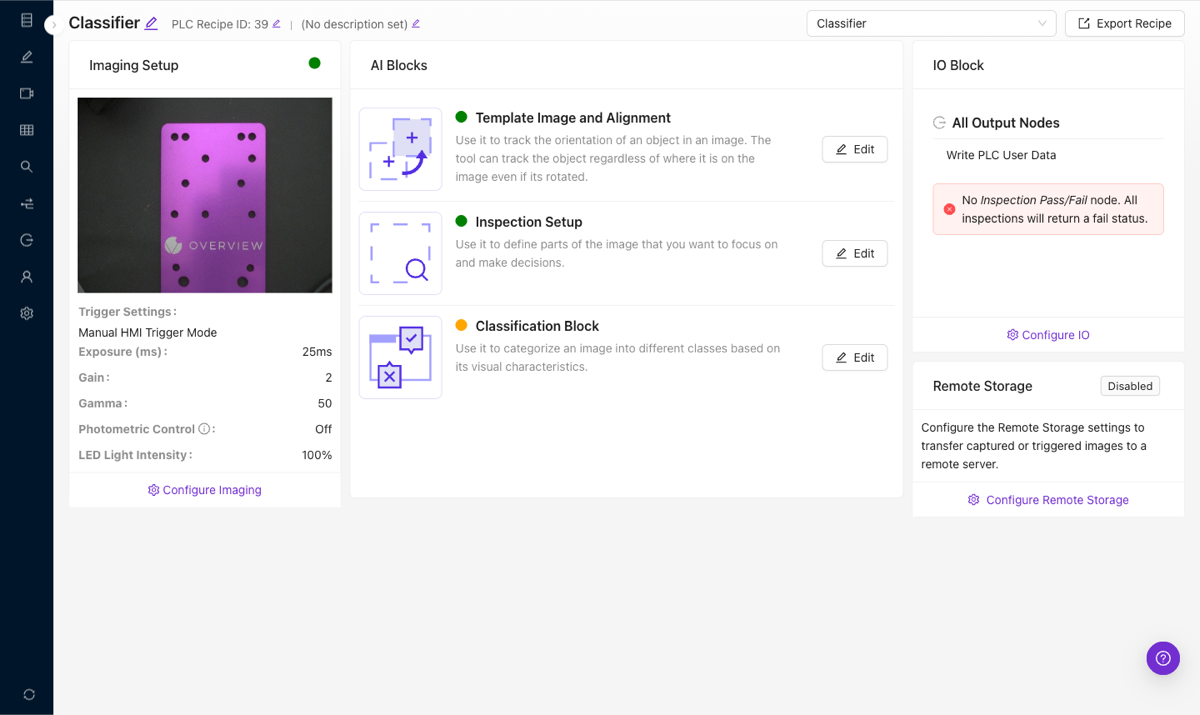The width and height of the screenshot is (1200, 715).
Task: Open the user profile icon in the sidebar
Action: pyautogui.click(x=25, y=276)
